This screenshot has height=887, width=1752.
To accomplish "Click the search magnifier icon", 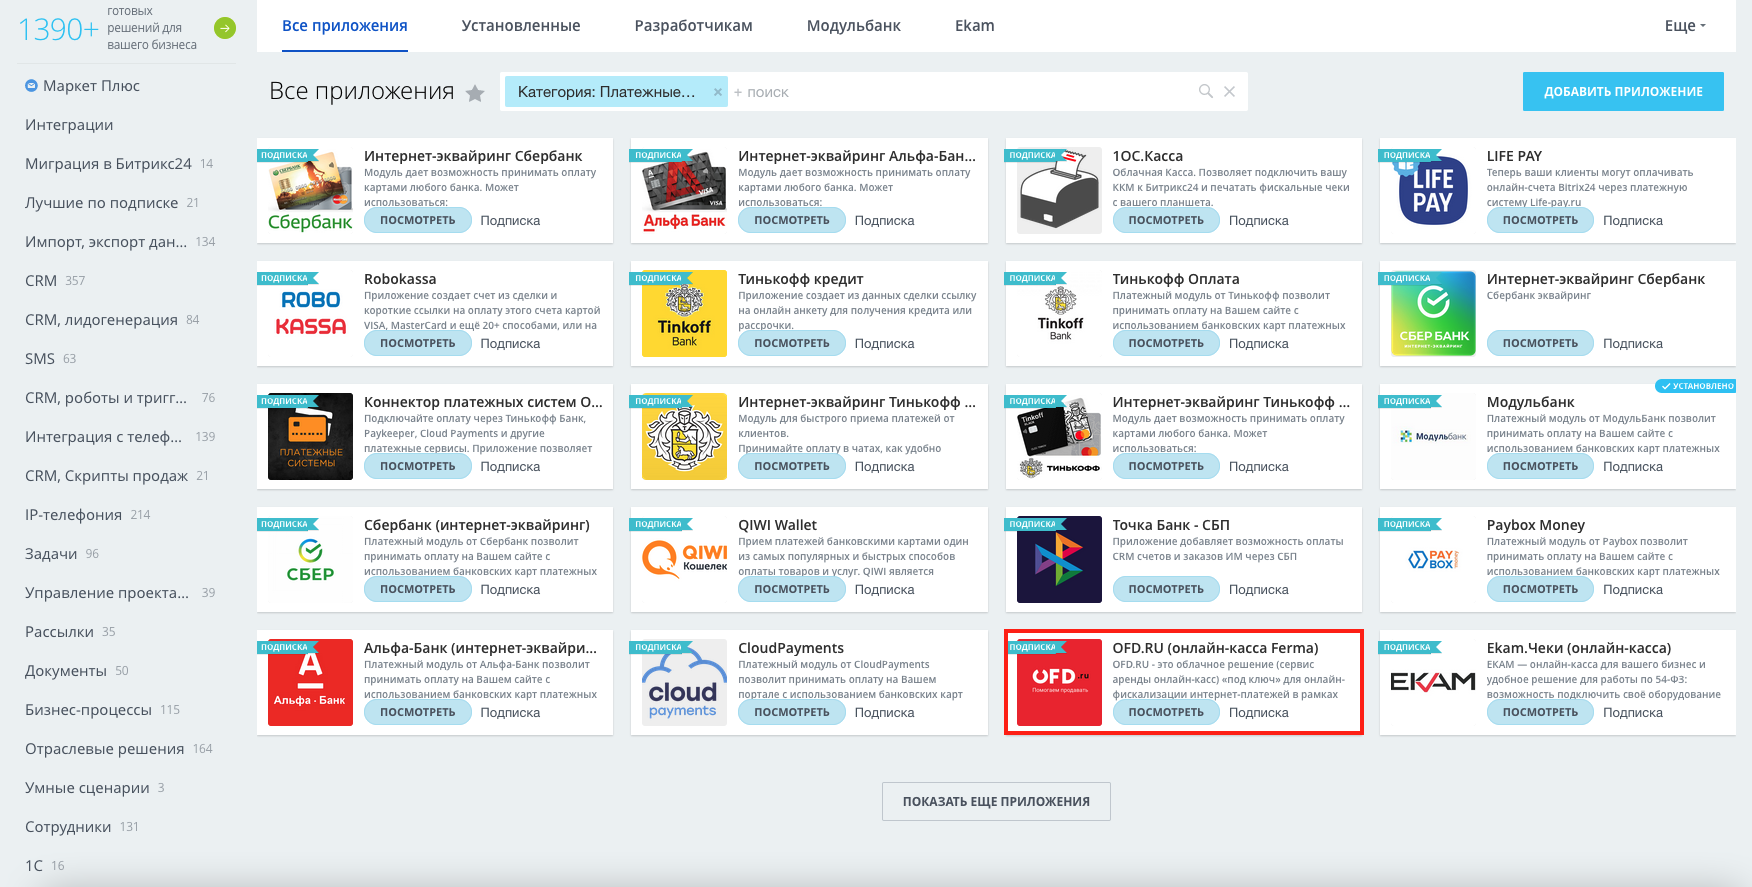I will (x=1206, y=91).
